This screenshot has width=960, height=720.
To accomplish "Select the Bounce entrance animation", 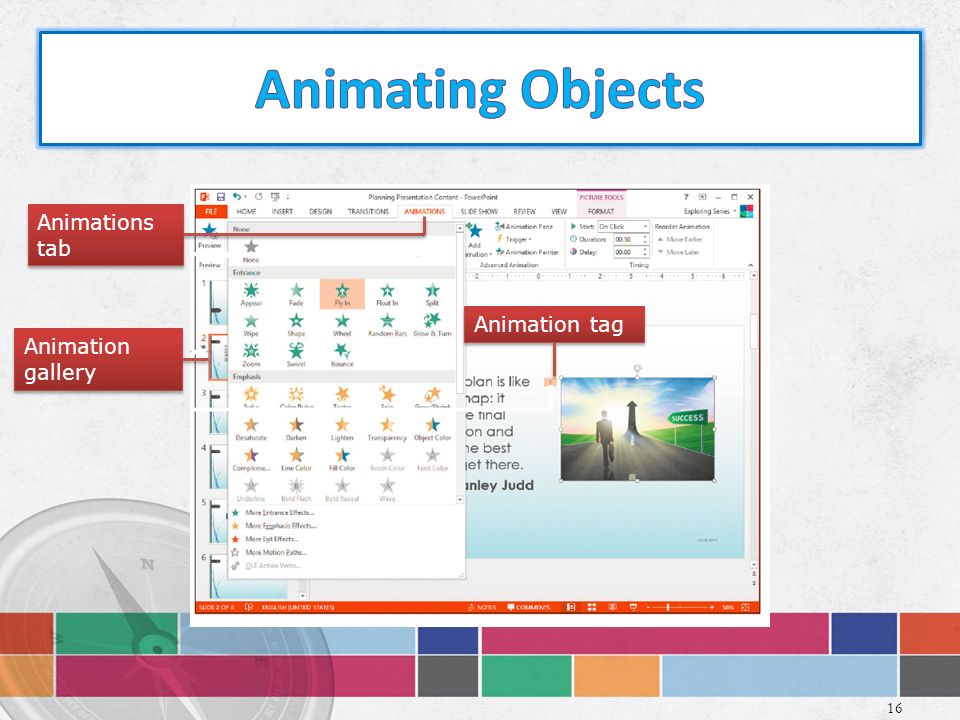I will click(342, 355).
